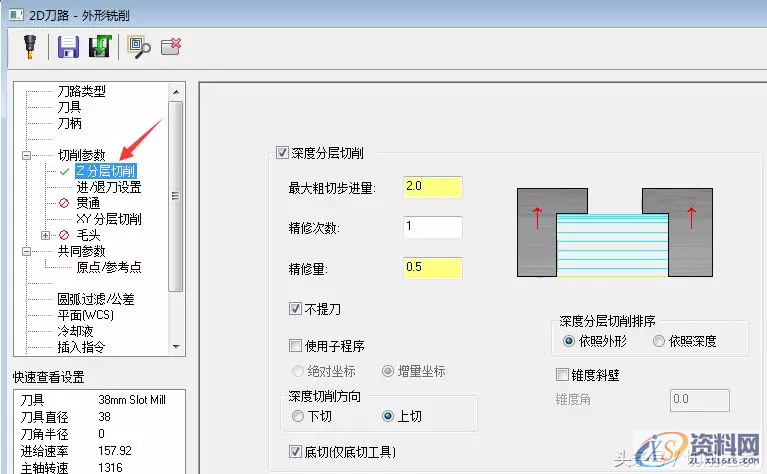Open the 冷却液 page
767x474 pixels.
click(x=75, y=331)
